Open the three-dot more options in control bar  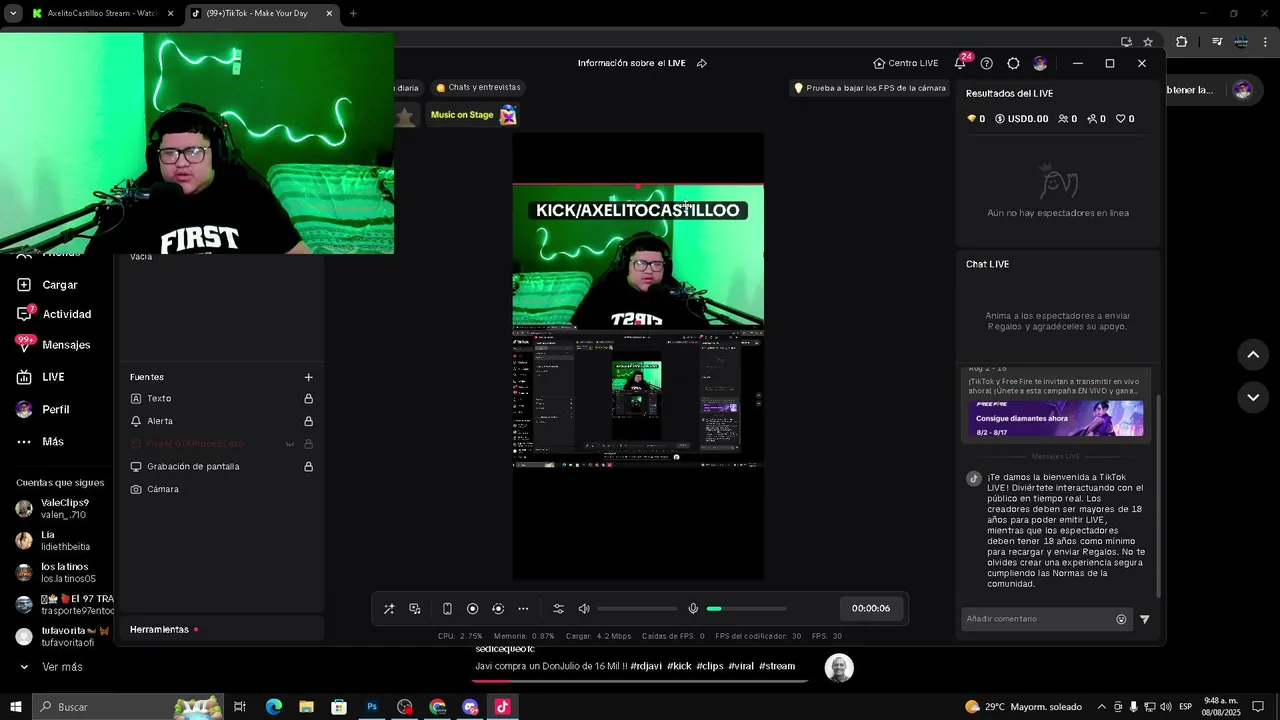(x=523, y=609)
